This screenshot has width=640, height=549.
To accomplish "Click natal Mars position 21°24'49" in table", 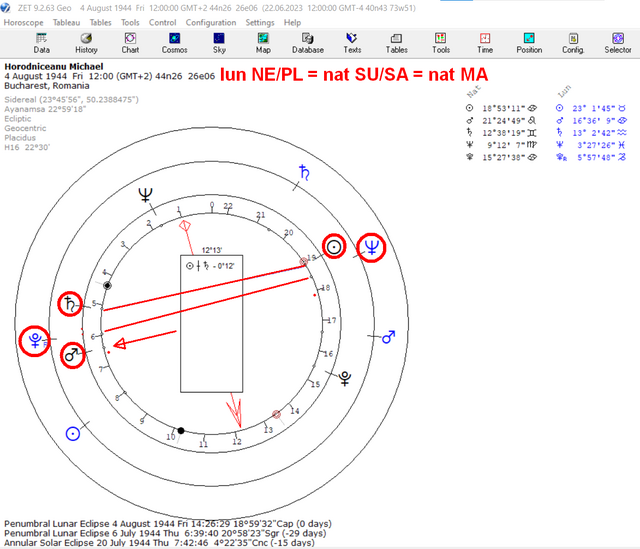I will pos(503,120).
